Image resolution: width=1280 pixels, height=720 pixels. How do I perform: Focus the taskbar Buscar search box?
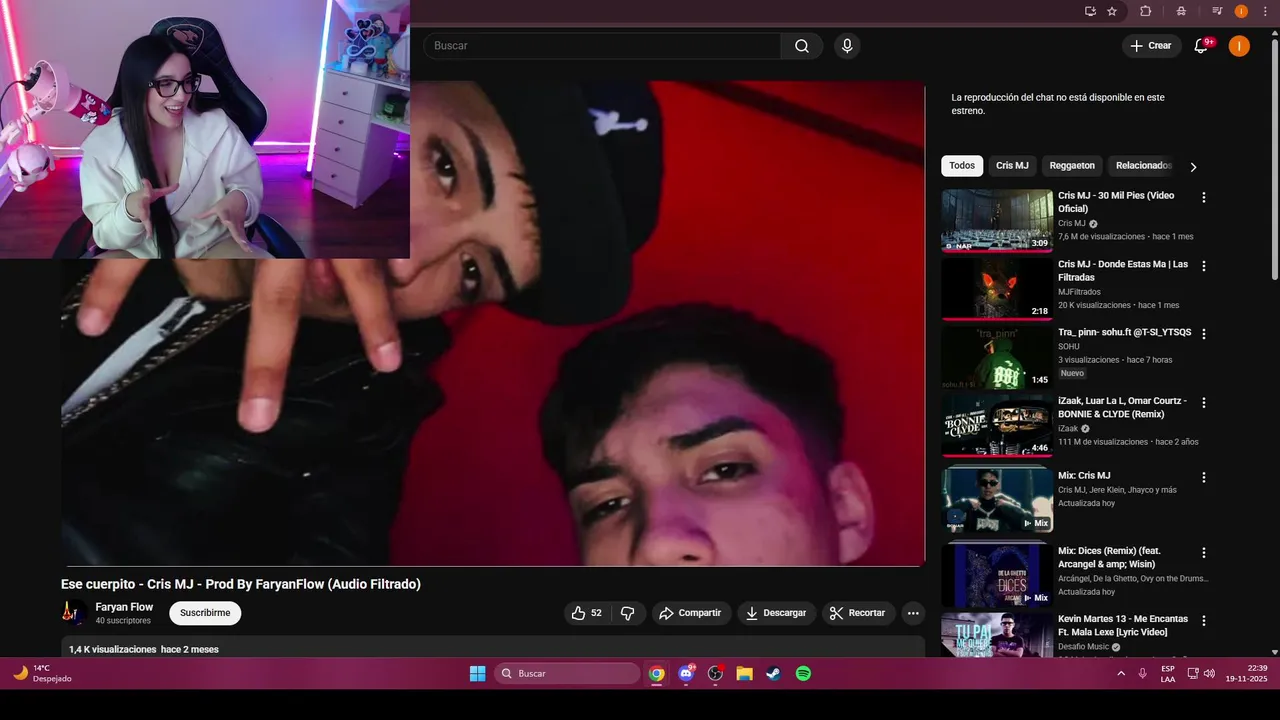(567, 674)
